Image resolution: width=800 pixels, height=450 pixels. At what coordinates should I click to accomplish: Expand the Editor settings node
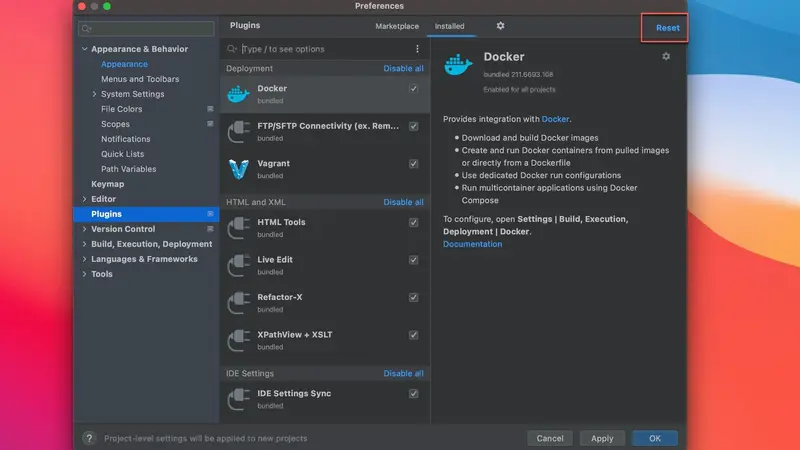pos(84,199)
